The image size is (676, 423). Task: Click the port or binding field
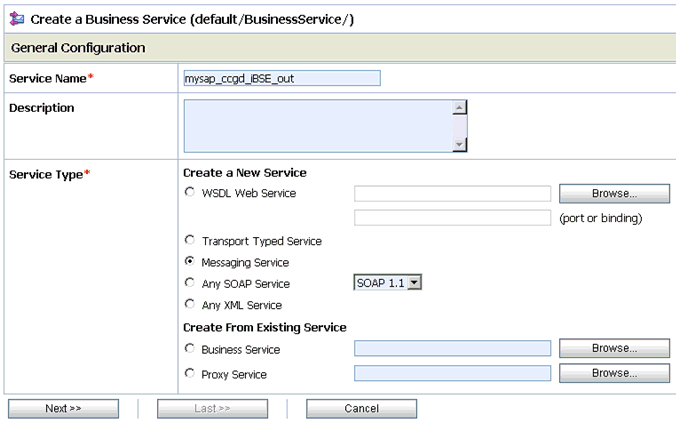click(452, 218)
